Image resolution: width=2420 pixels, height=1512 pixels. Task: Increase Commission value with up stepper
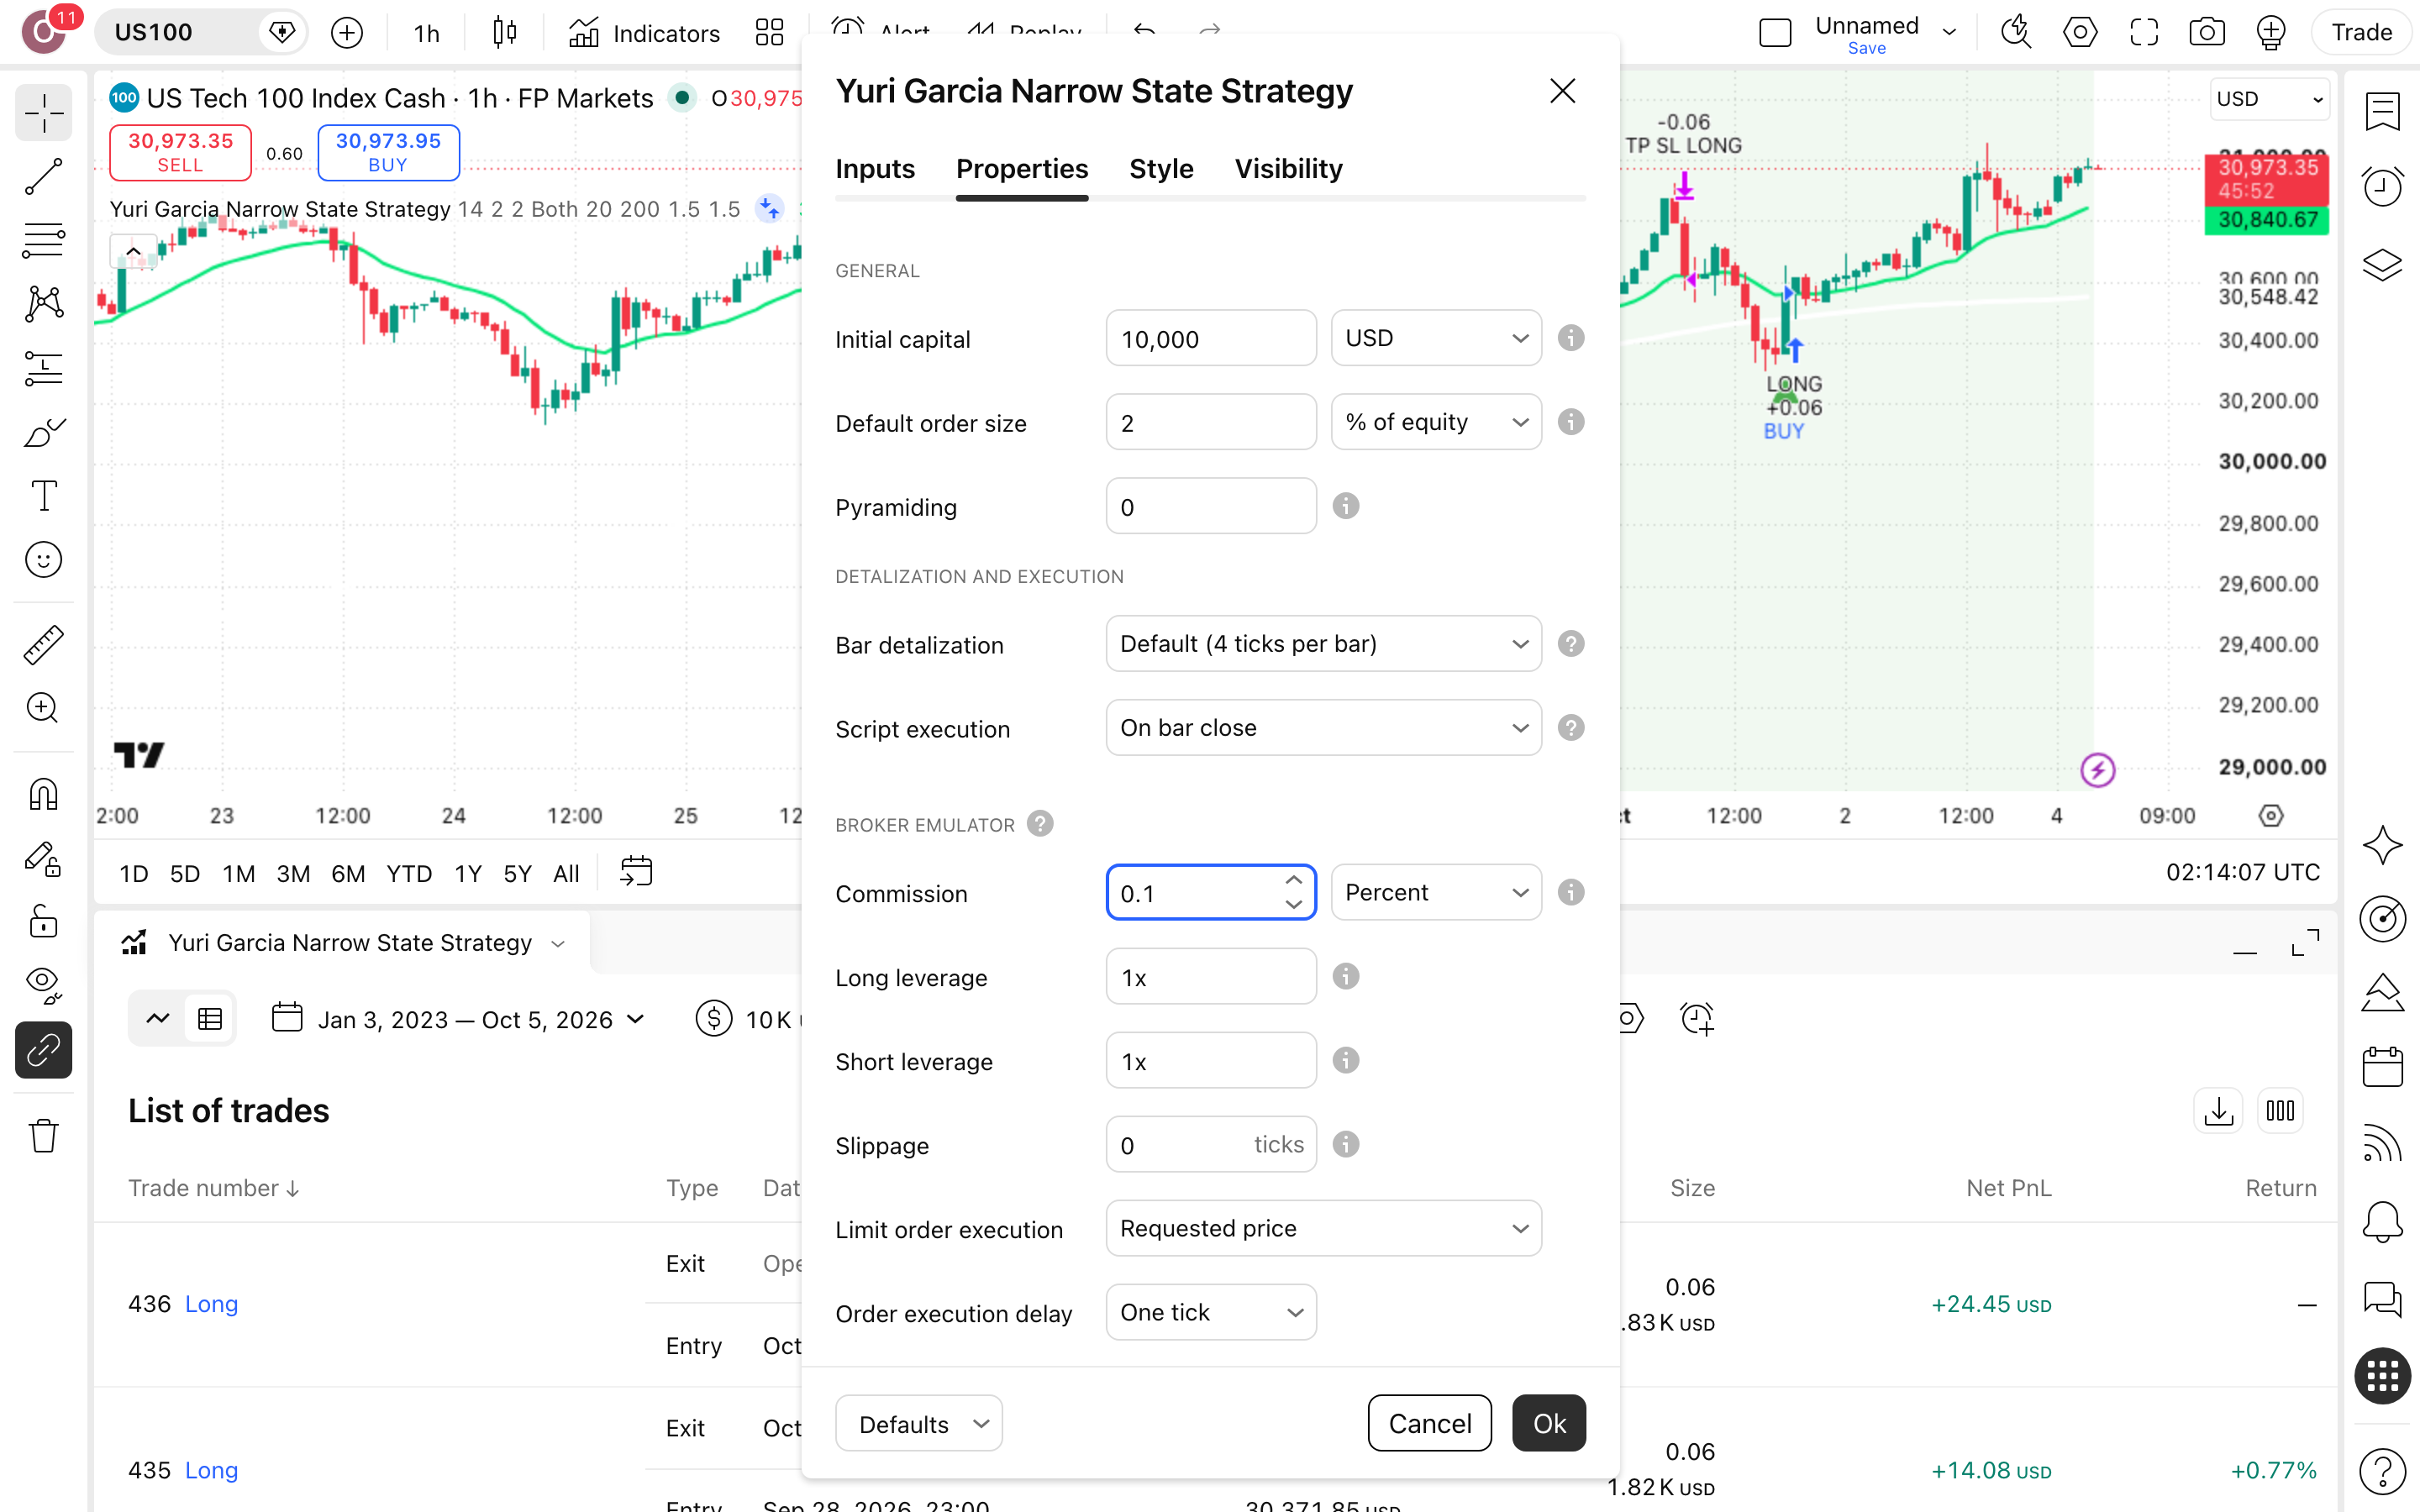pos(1293,880)
